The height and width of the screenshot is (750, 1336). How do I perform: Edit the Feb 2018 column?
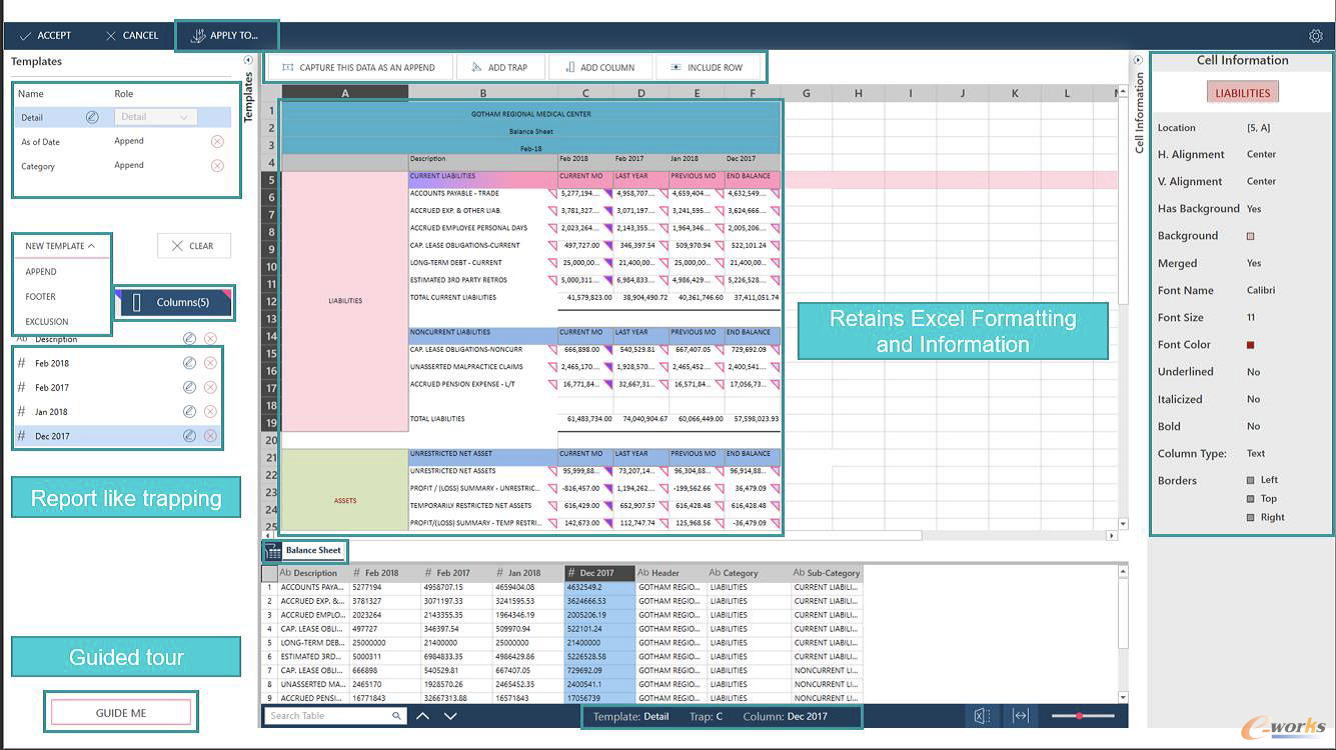pos(189,363)
